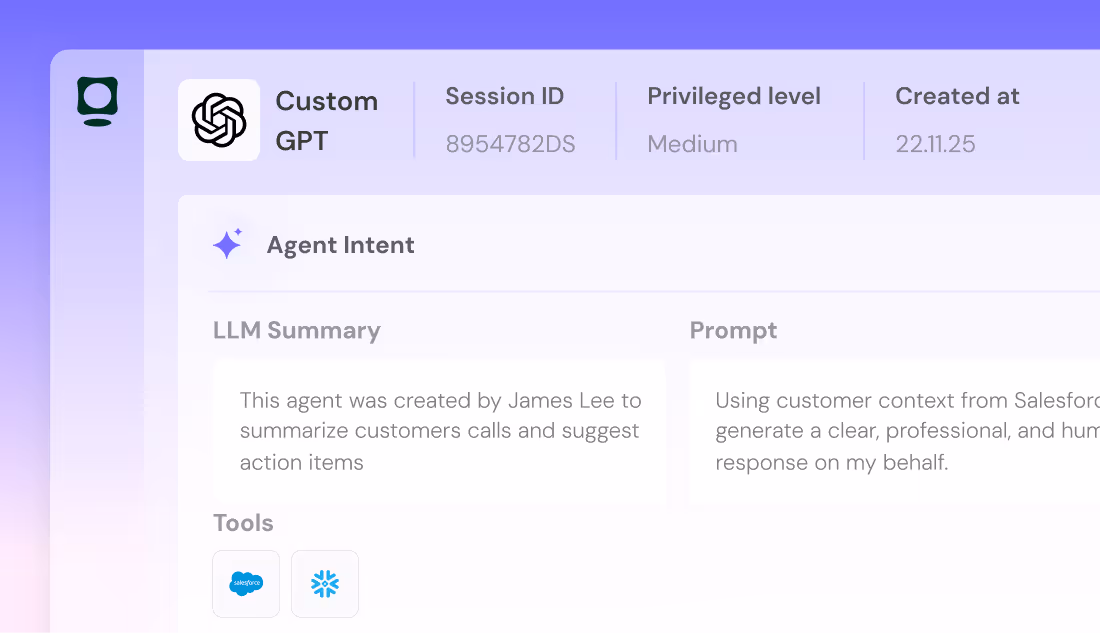Switch to the Prompt panel
This screenshot has width=1100, height=633.
(733, 330)
